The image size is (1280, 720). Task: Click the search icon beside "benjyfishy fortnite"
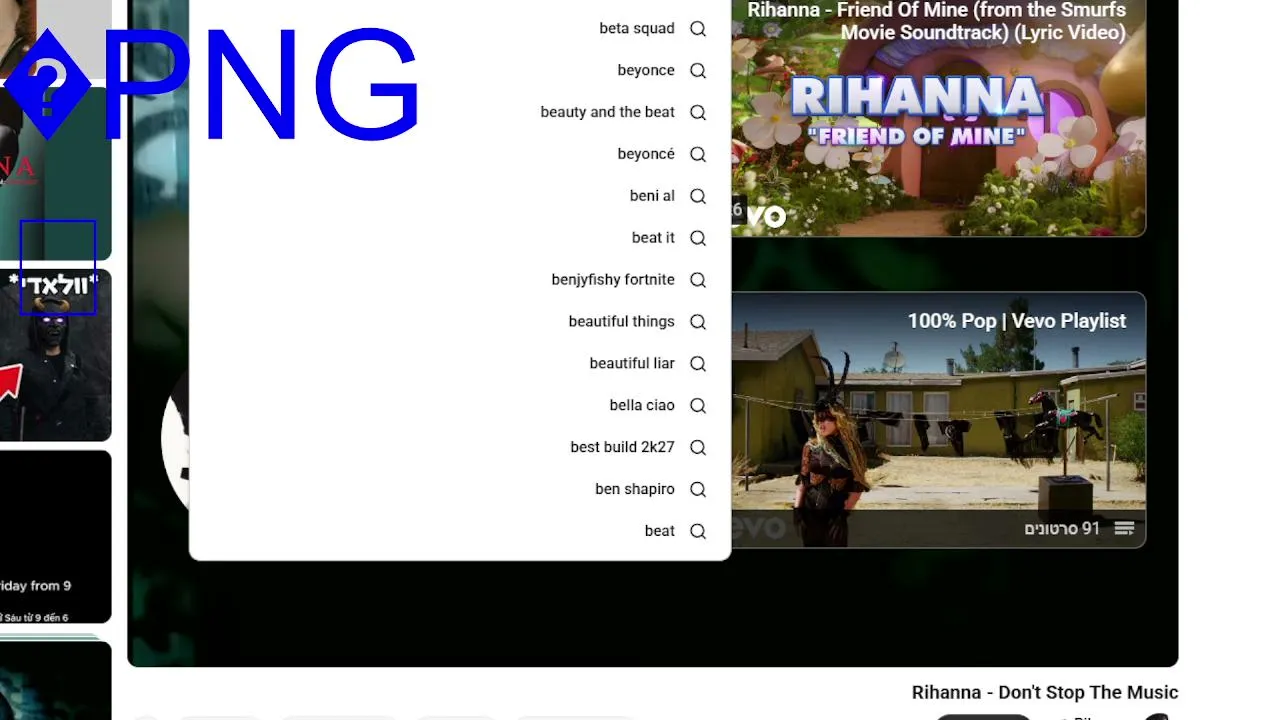point(698,280)
